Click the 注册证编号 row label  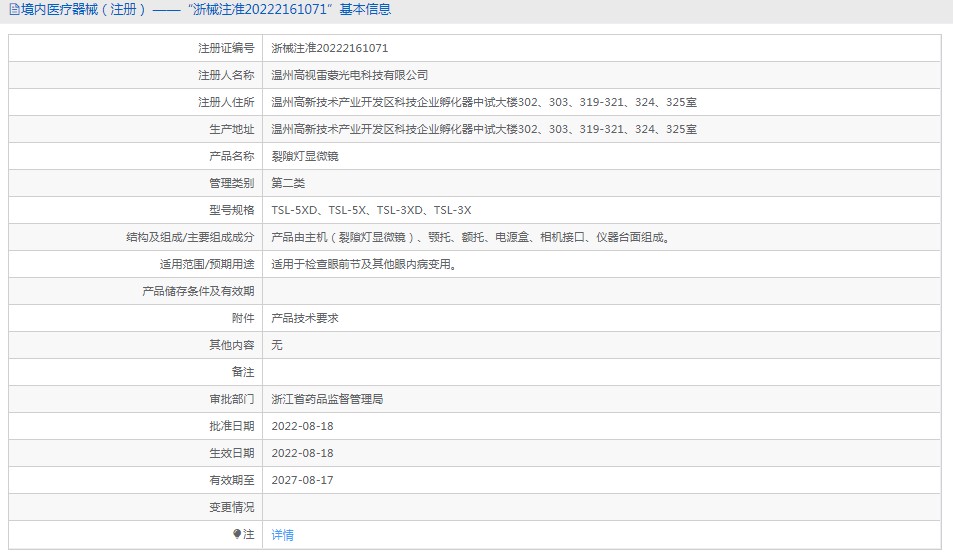(226, 48)
